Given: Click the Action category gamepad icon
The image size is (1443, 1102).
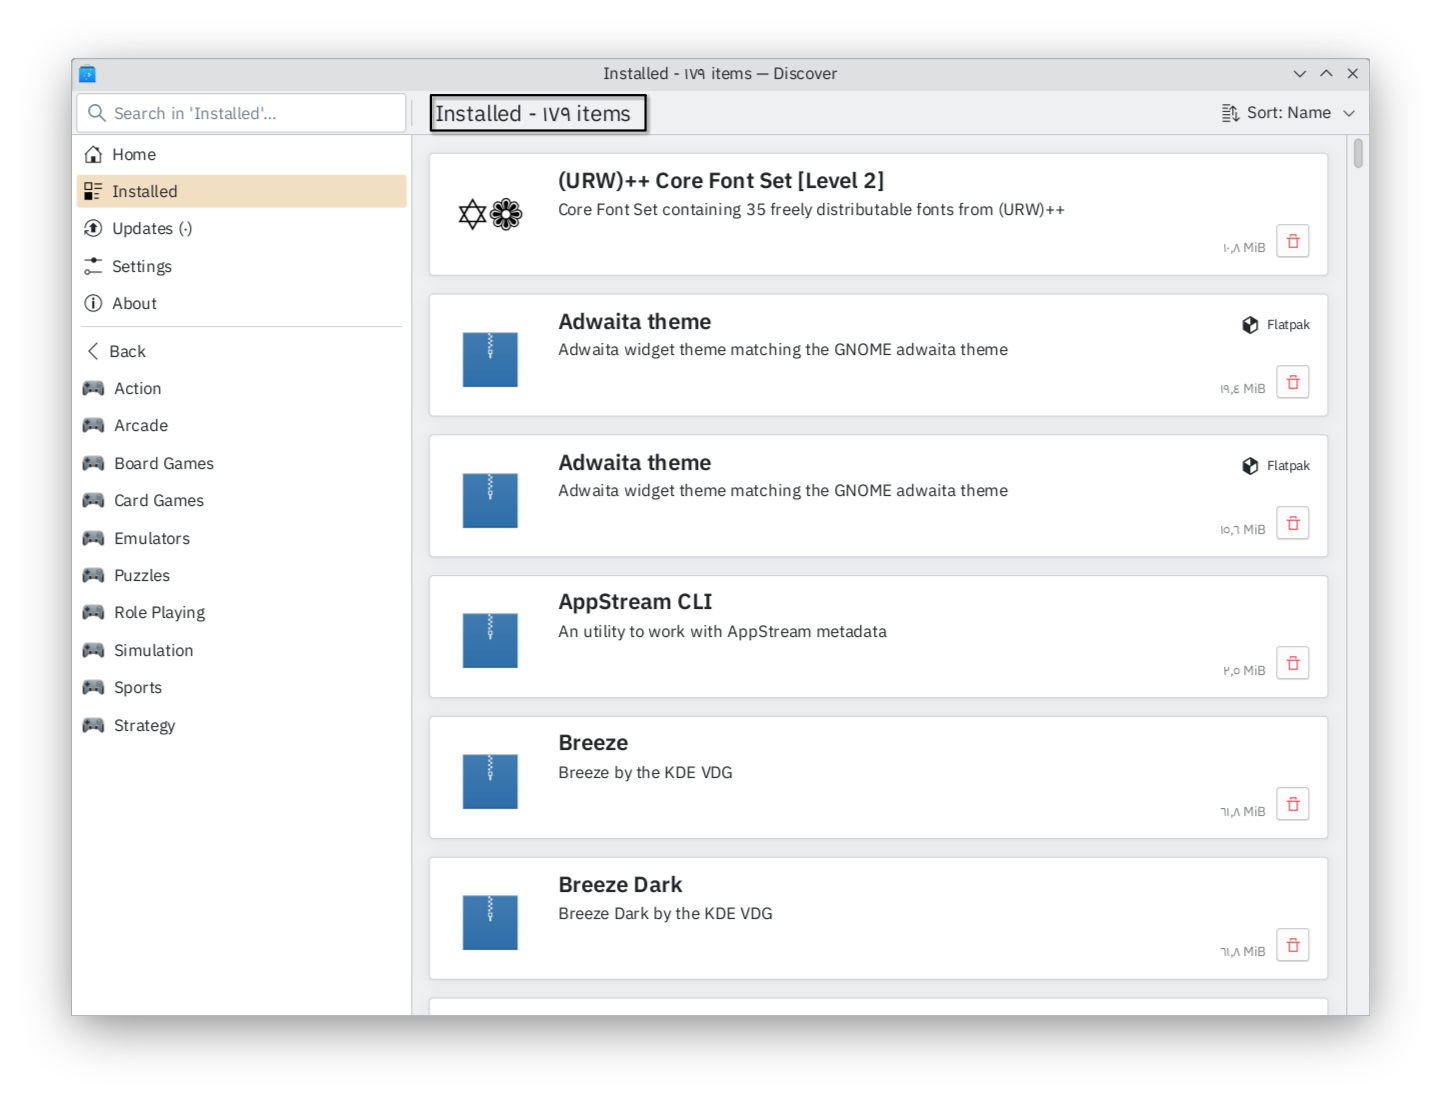Looking at the screenshot, I should click(x=94, y=388).
